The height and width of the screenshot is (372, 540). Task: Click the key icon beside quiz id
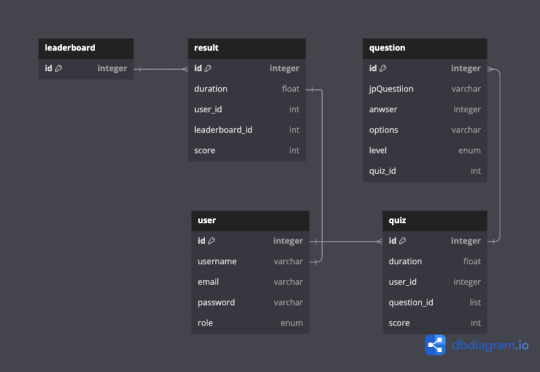pyautogui.click(x=402, y=241)
